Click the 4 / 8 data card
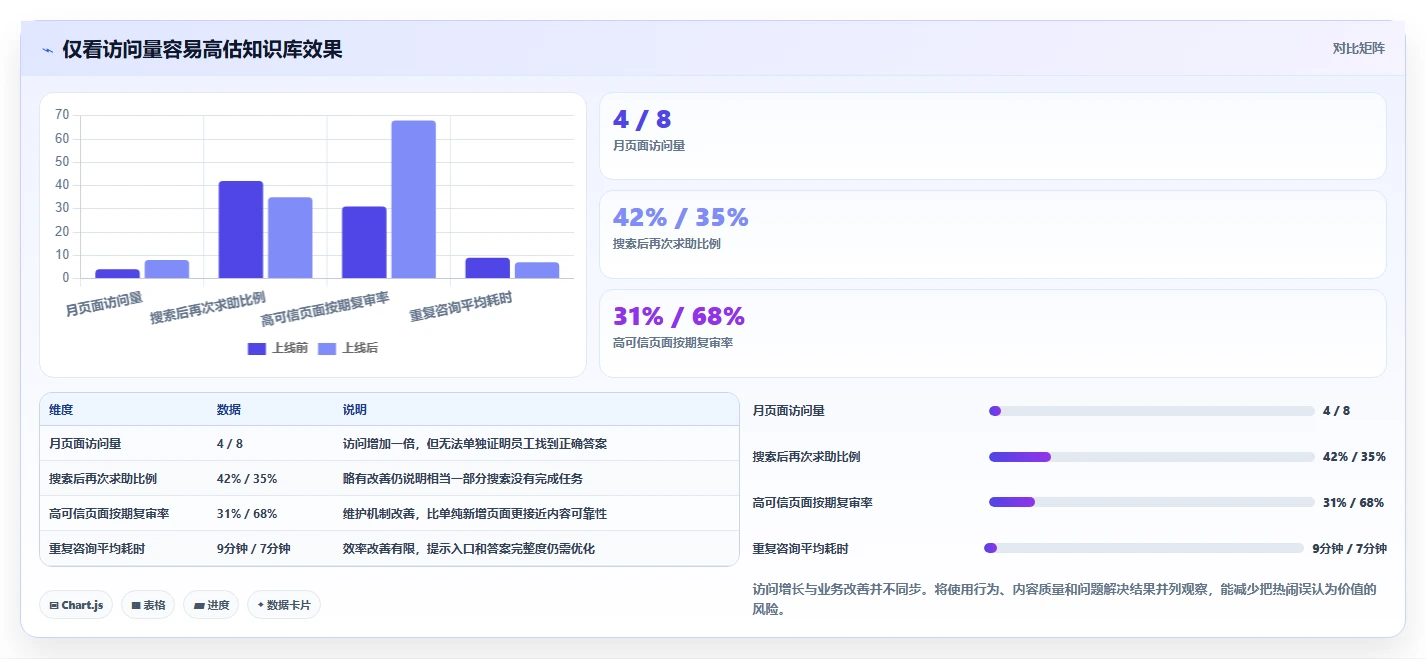 pos(992,136)
